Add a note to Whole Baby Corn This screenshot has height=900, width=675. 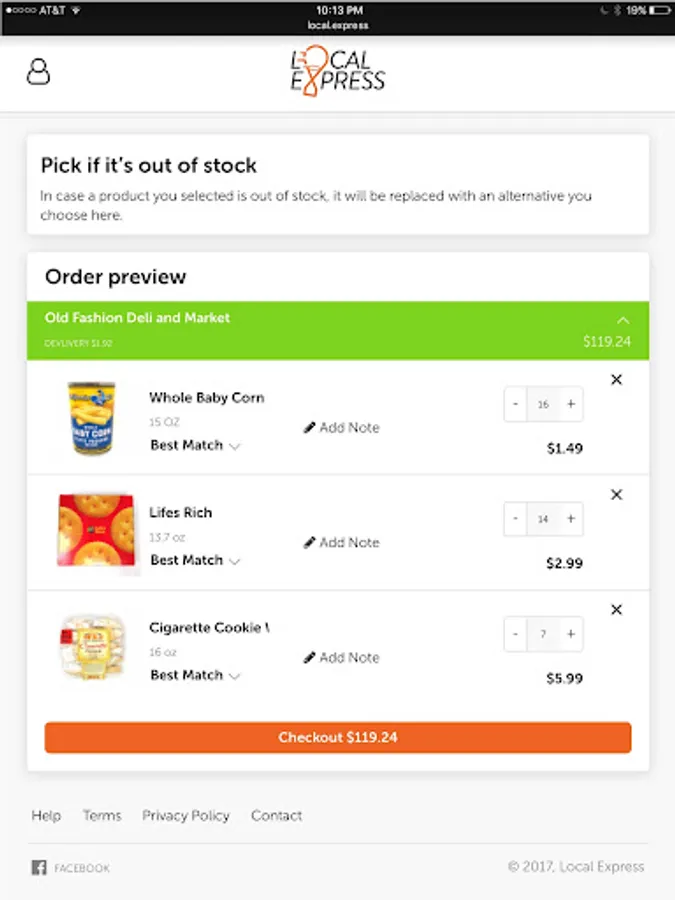[x=341, y=428]
